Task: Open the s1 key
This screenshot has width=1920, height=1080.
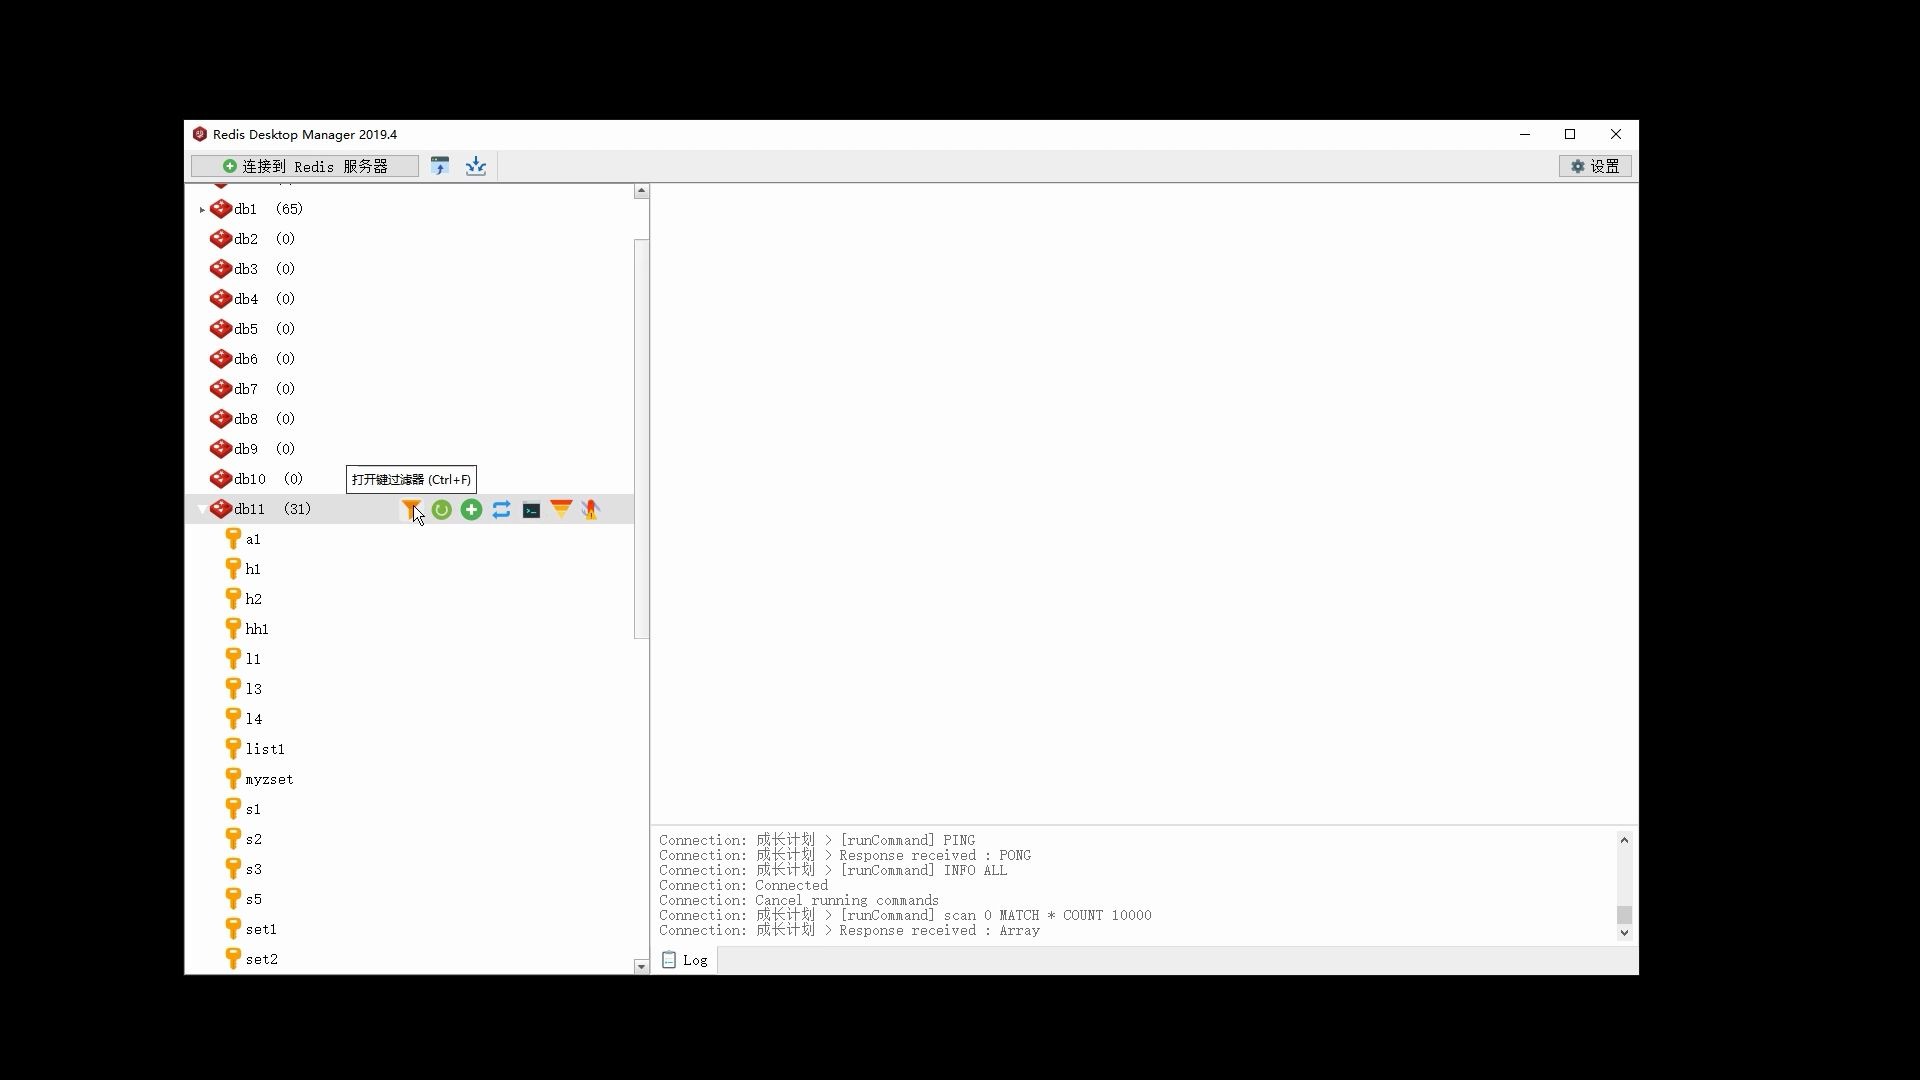Action: 253,809
